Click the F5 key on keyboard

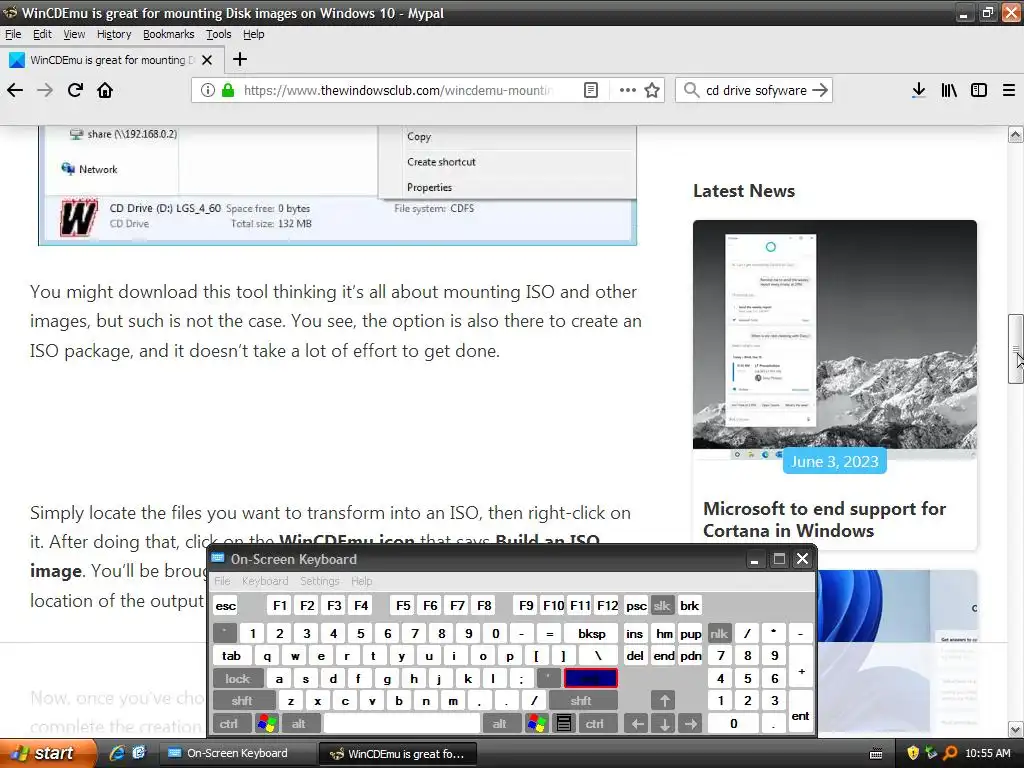(403, 605)
